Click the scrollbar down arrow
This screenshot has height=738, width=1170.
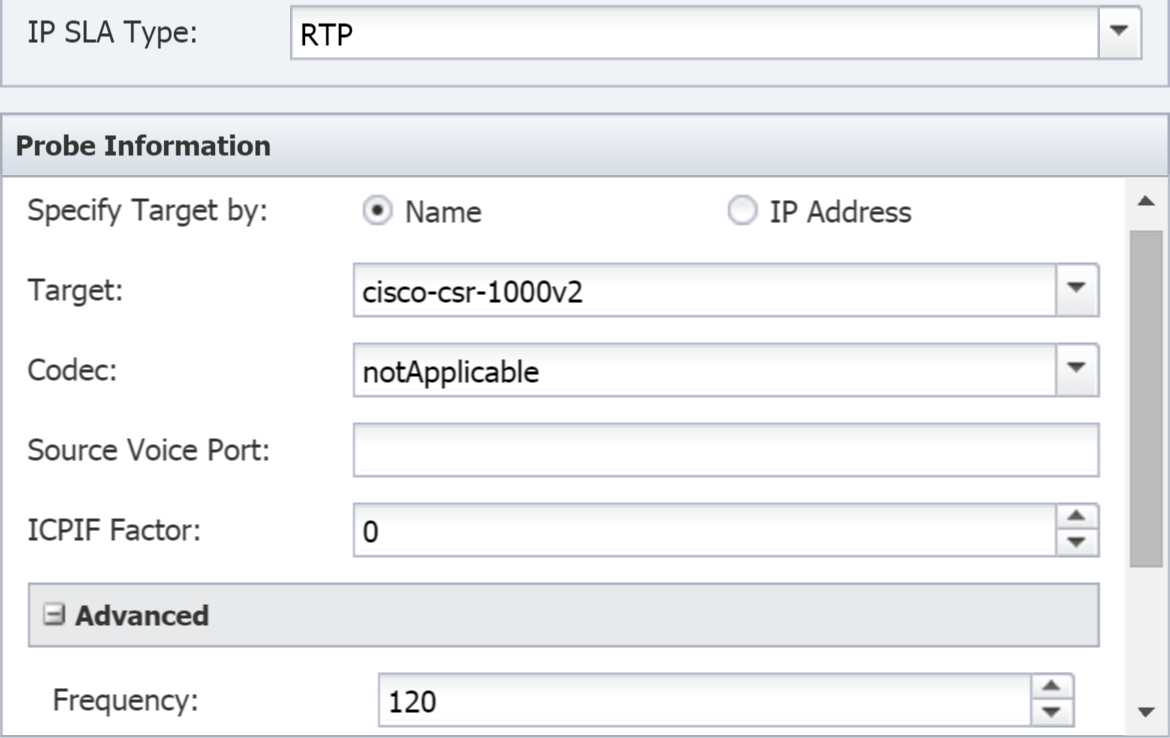click(1146, 712)
